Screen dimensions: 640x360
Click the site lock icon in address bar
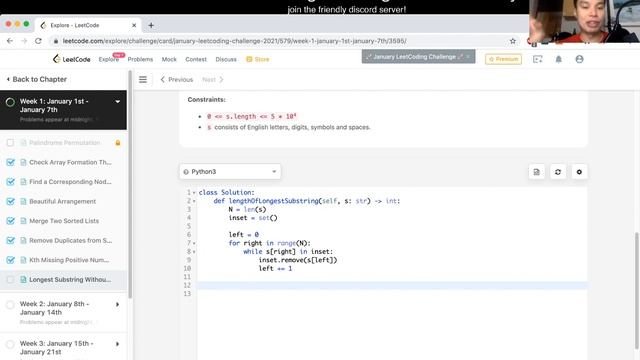pos(56,41)
